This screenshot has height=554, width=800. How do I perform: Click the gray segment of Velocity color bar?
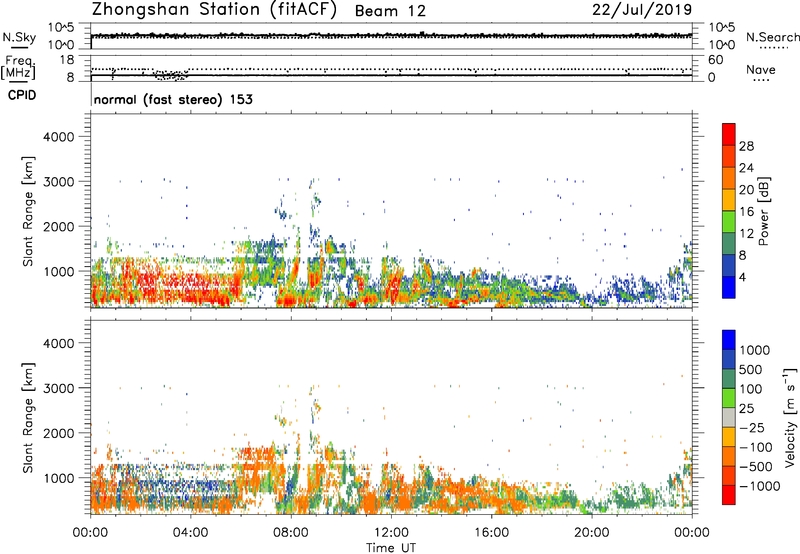729,417
